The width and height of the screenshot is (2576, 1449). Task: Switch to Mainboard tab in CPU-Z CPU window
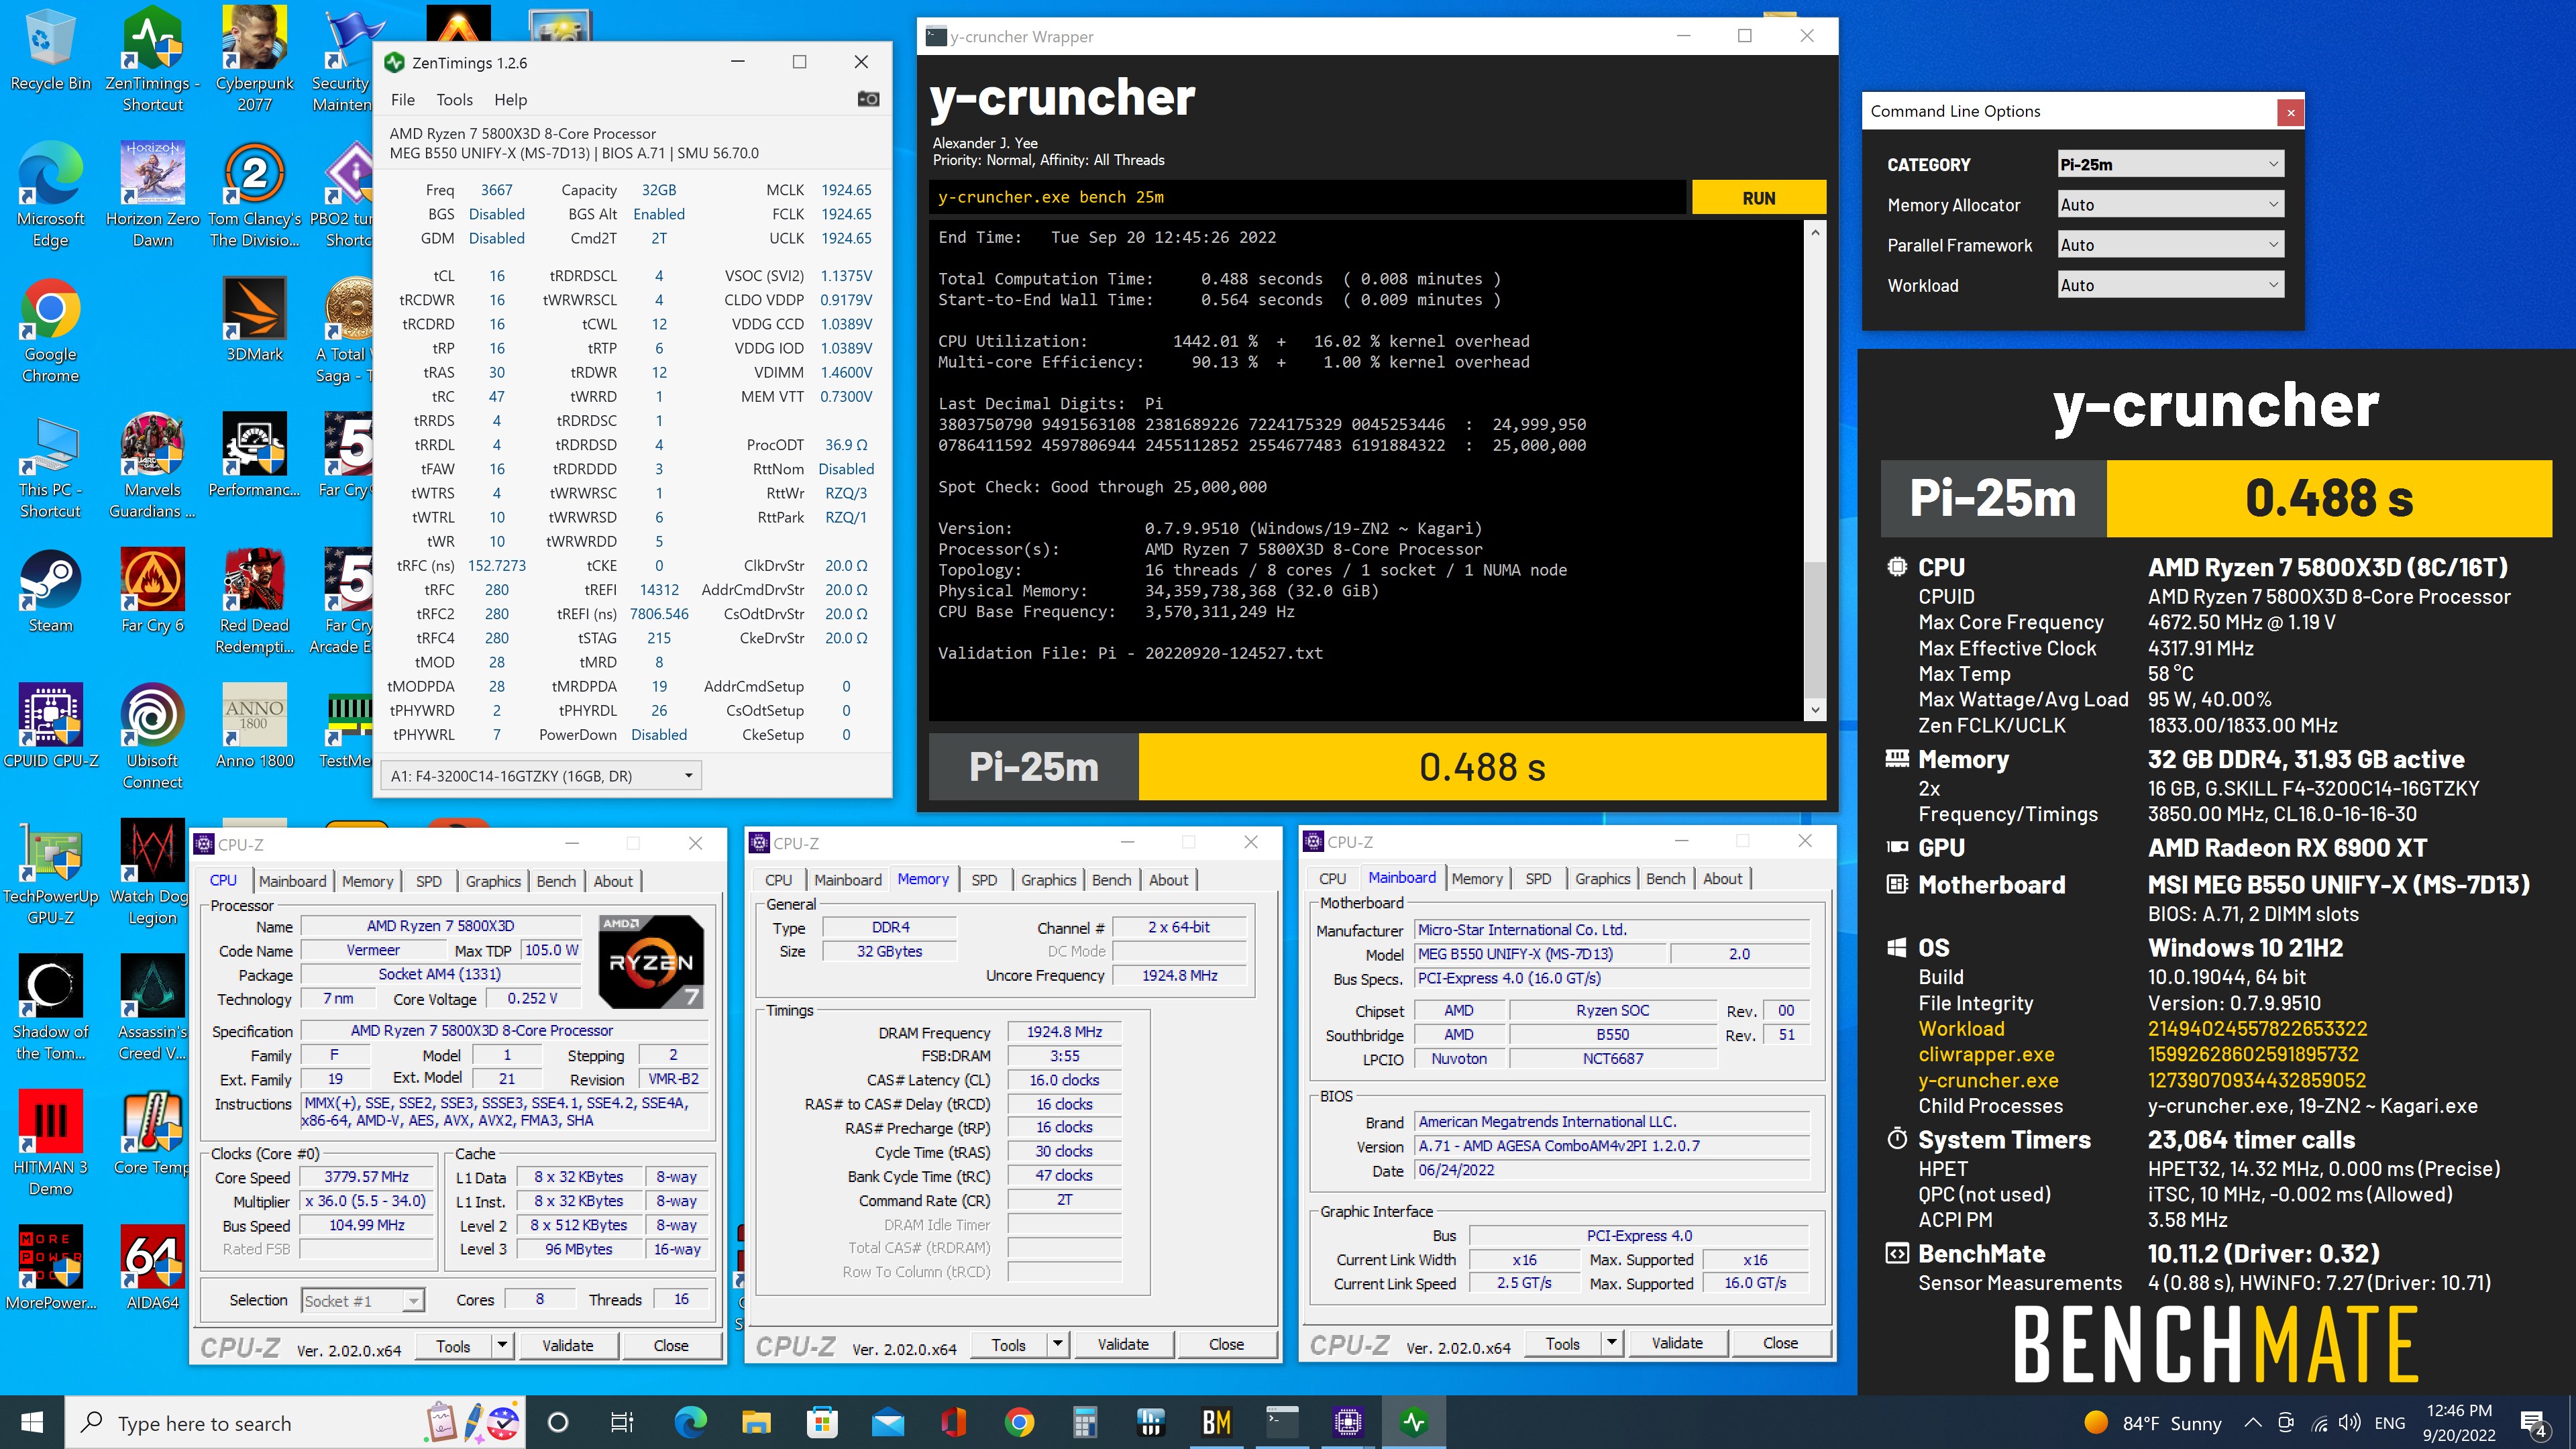[x=292, y=880]
